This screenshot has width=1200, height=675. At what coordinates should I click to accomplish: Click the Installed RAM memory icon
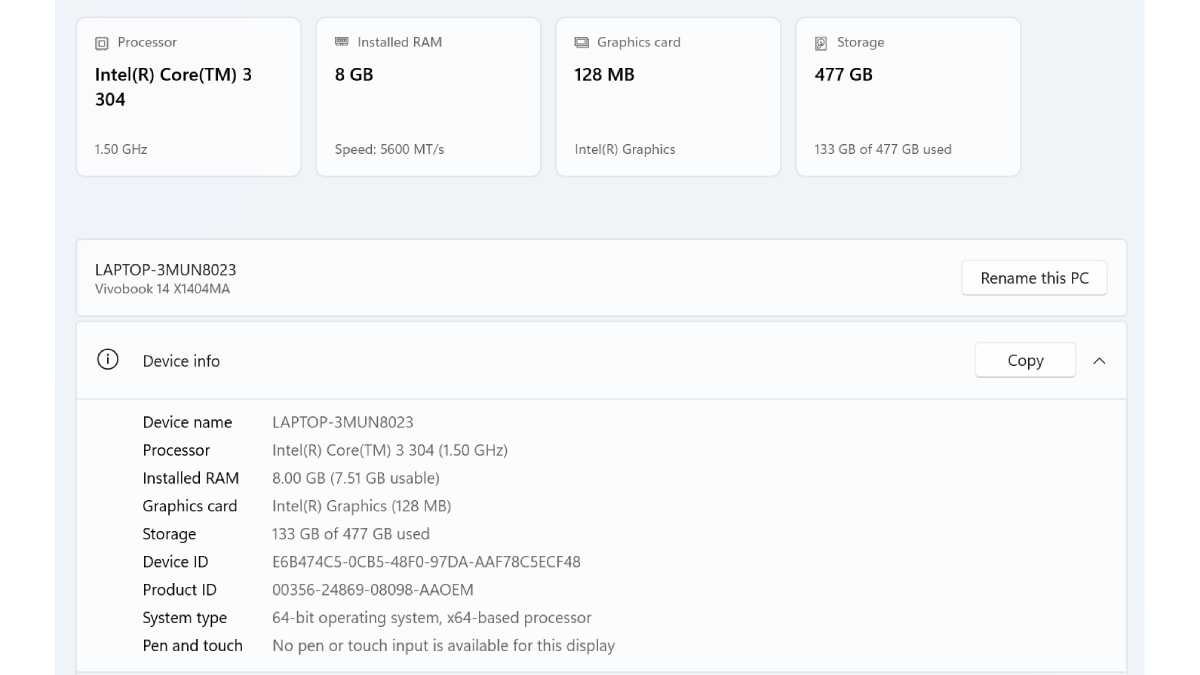coord(342,42)
